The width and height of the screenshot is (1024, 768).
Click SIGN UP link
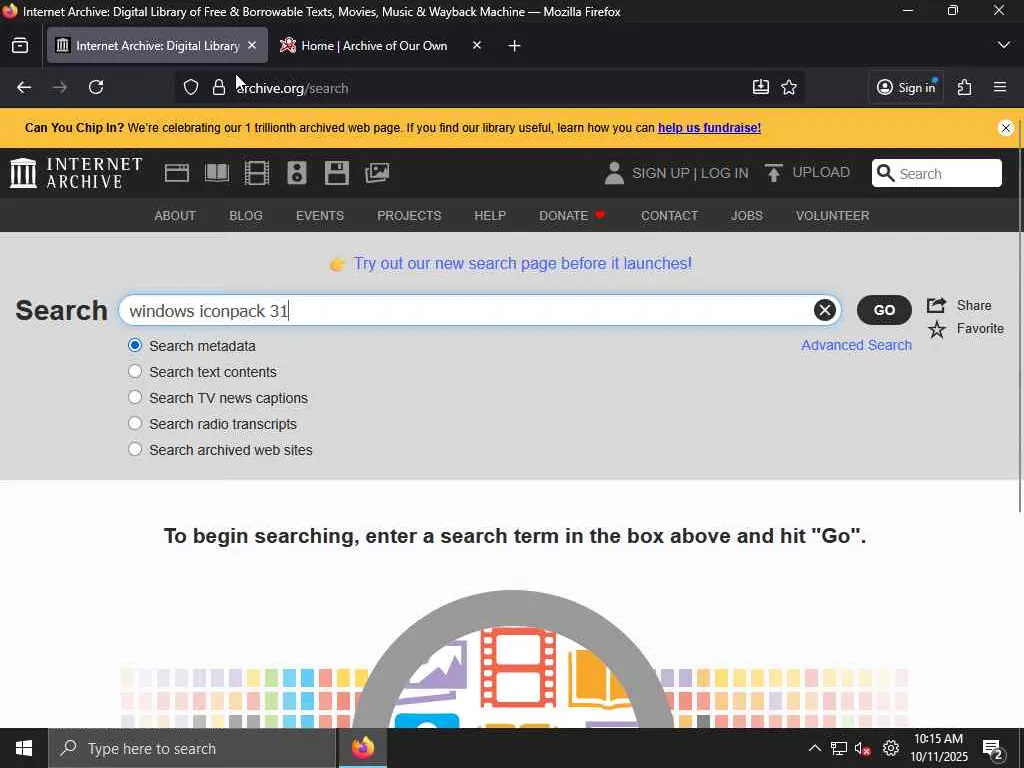(x=660, y=173)
